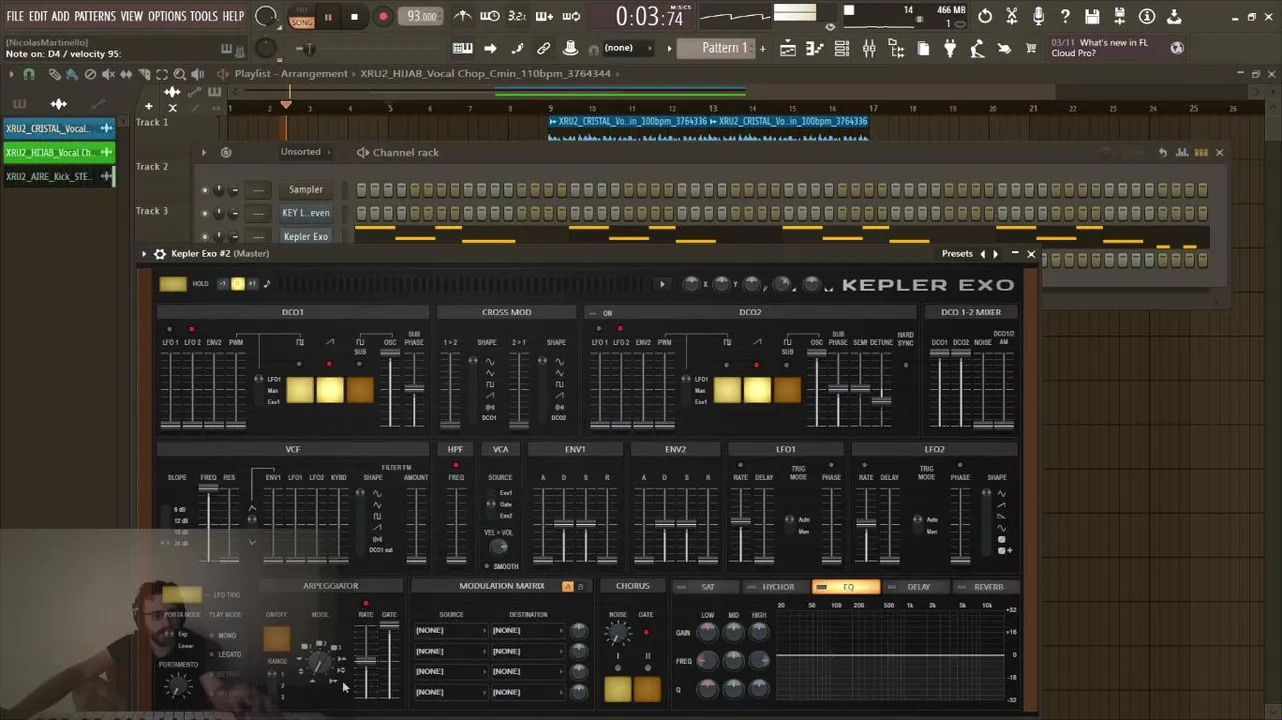Click the link chain icon
The image size is (1282, 720).
[543, 48]
